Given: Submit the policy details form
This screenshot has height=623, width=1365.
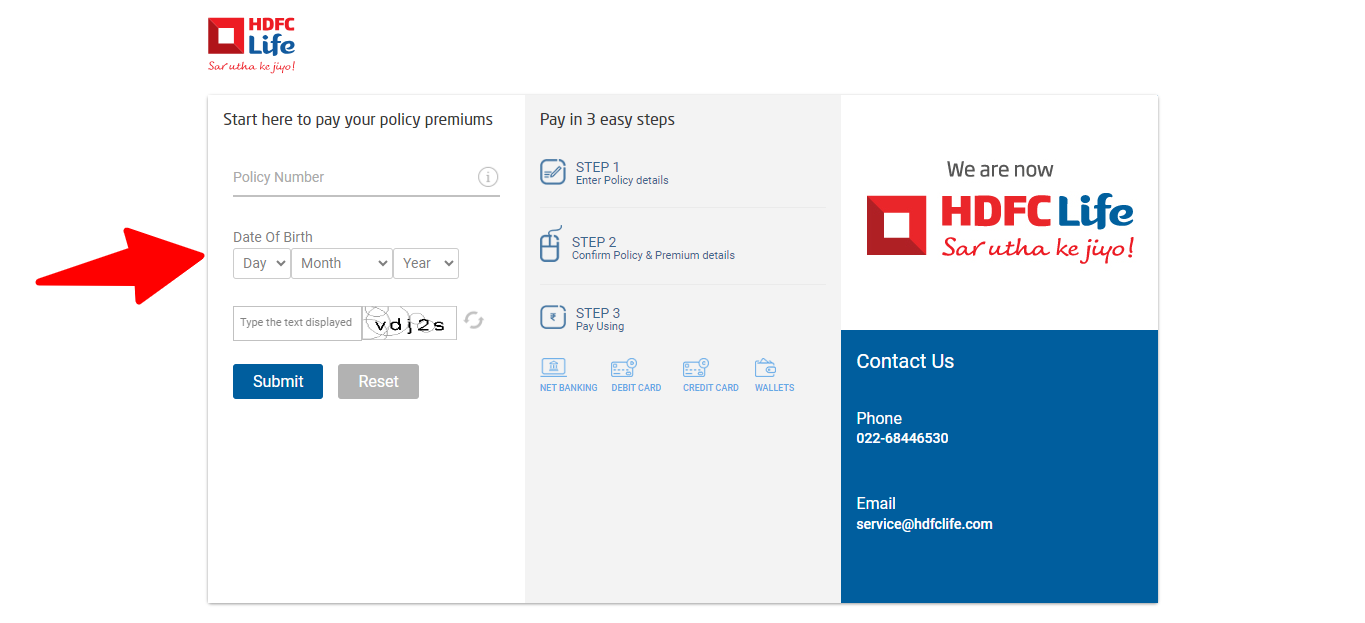Looking at the screenshot, I should 278,381.
